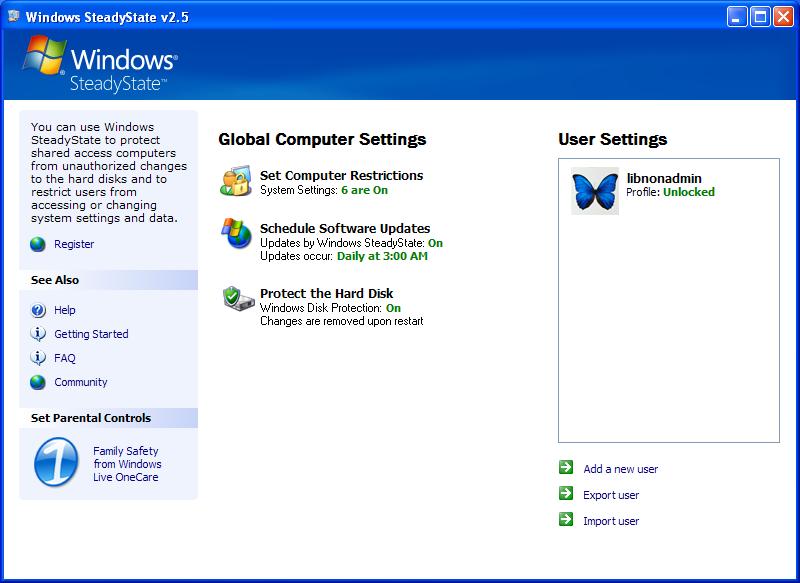
Task: Click the green arrow beside Import user
Action: [x=566, y=519]
